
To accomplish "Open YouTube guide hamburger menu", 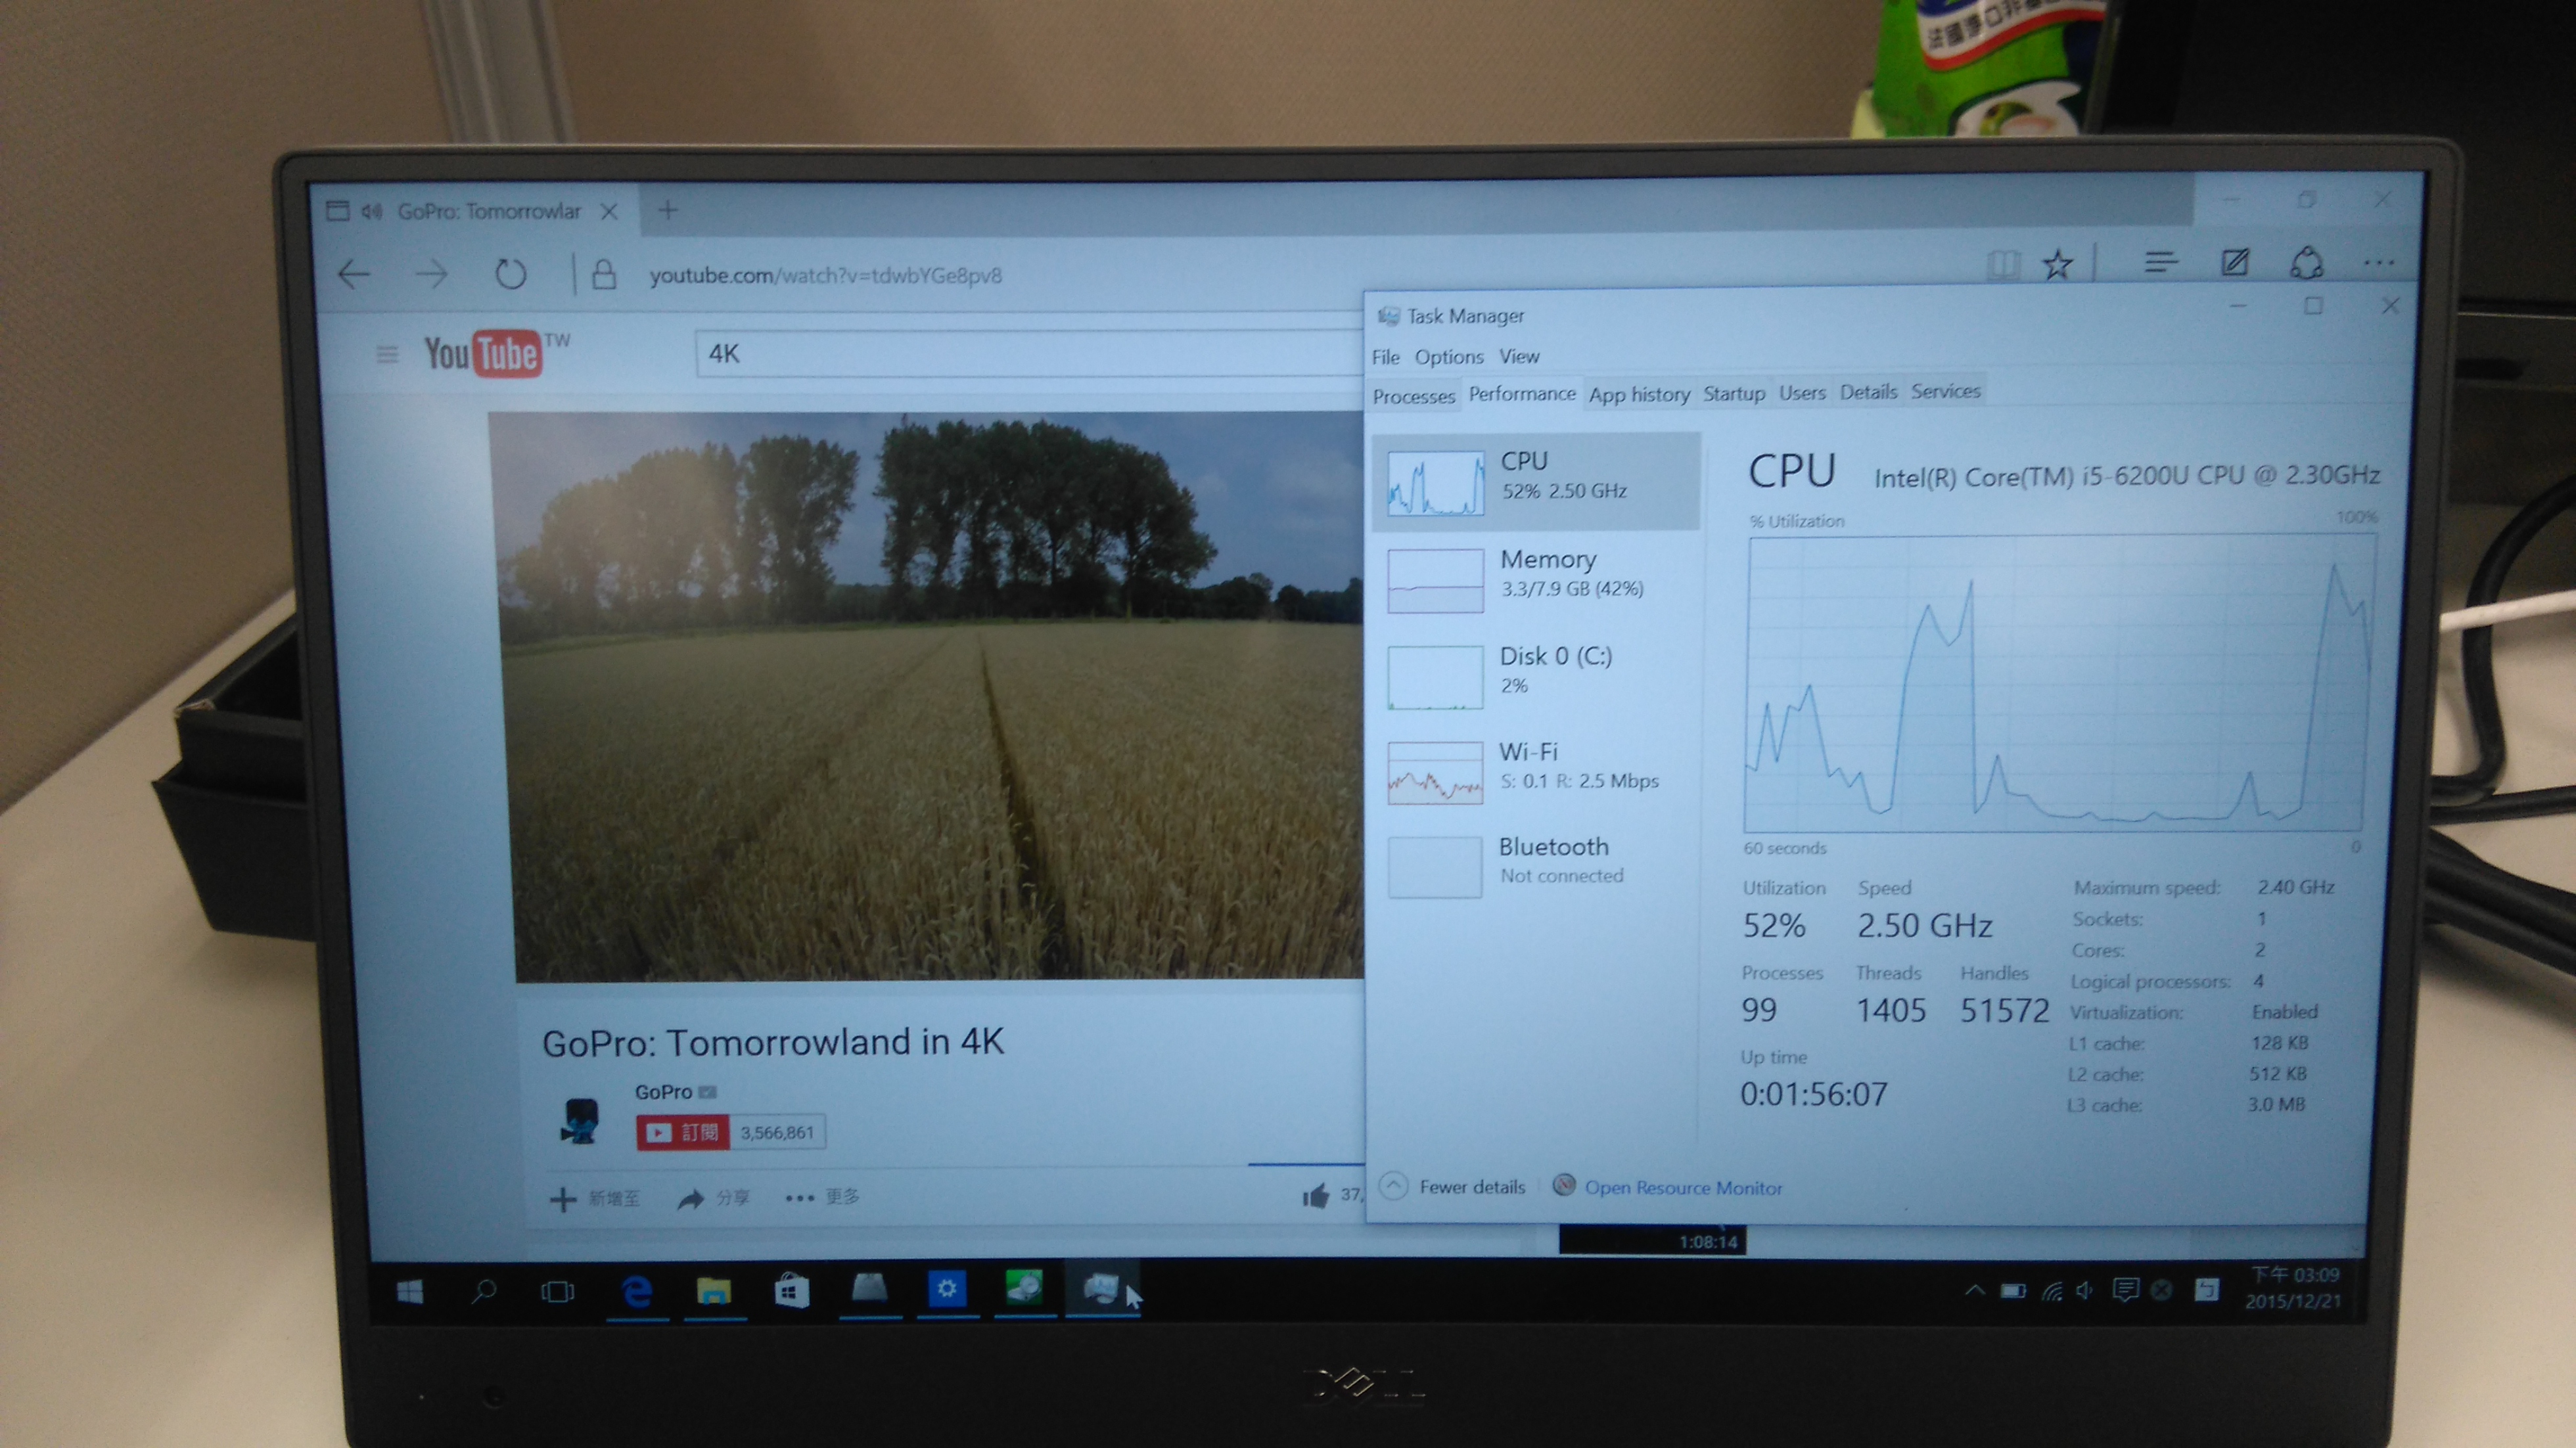I will pyautogui.click(x=387, y=354).
